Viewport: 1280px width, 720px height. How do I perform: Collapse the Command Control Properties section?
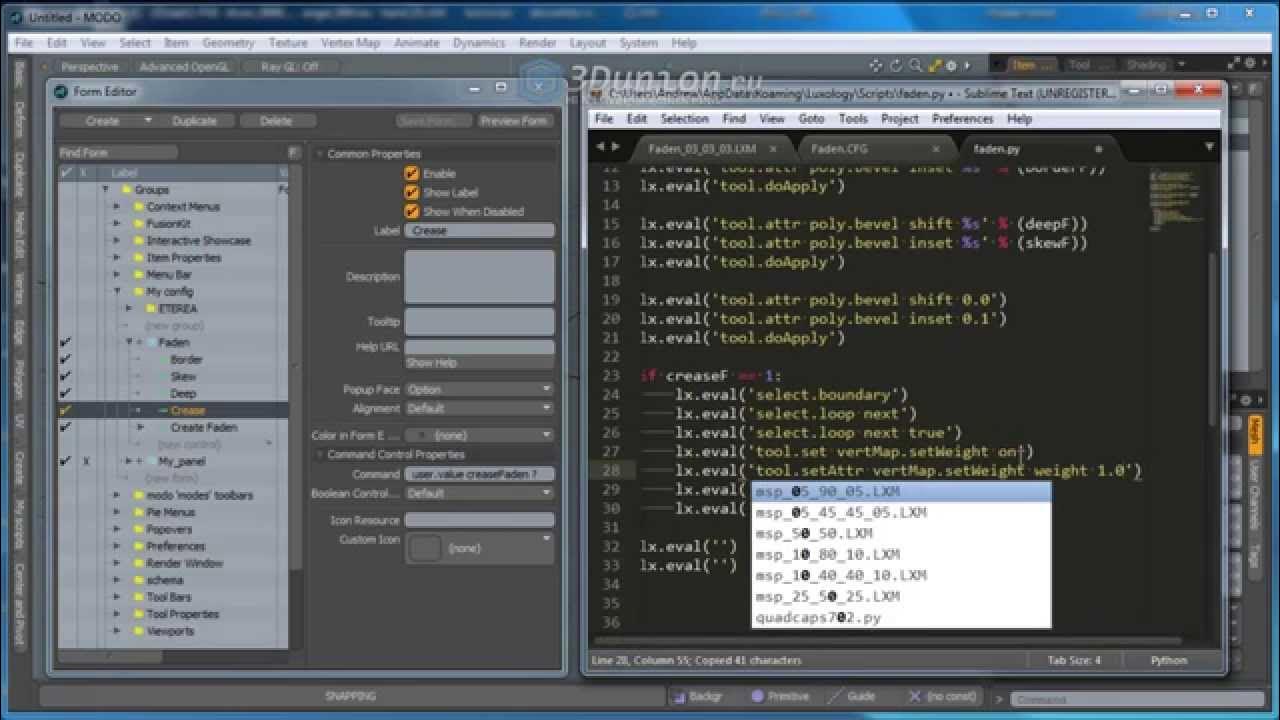point(320,455)
